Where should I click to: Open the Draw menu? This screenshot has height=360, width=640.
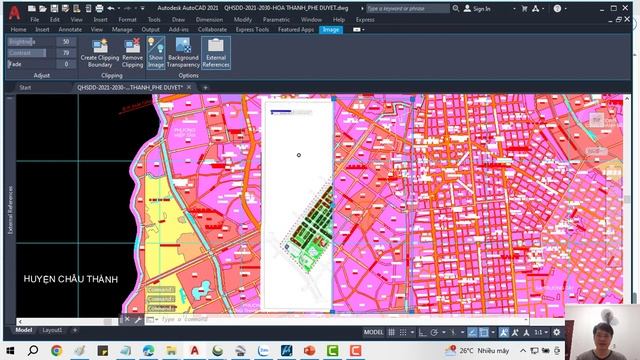(178, 20)
